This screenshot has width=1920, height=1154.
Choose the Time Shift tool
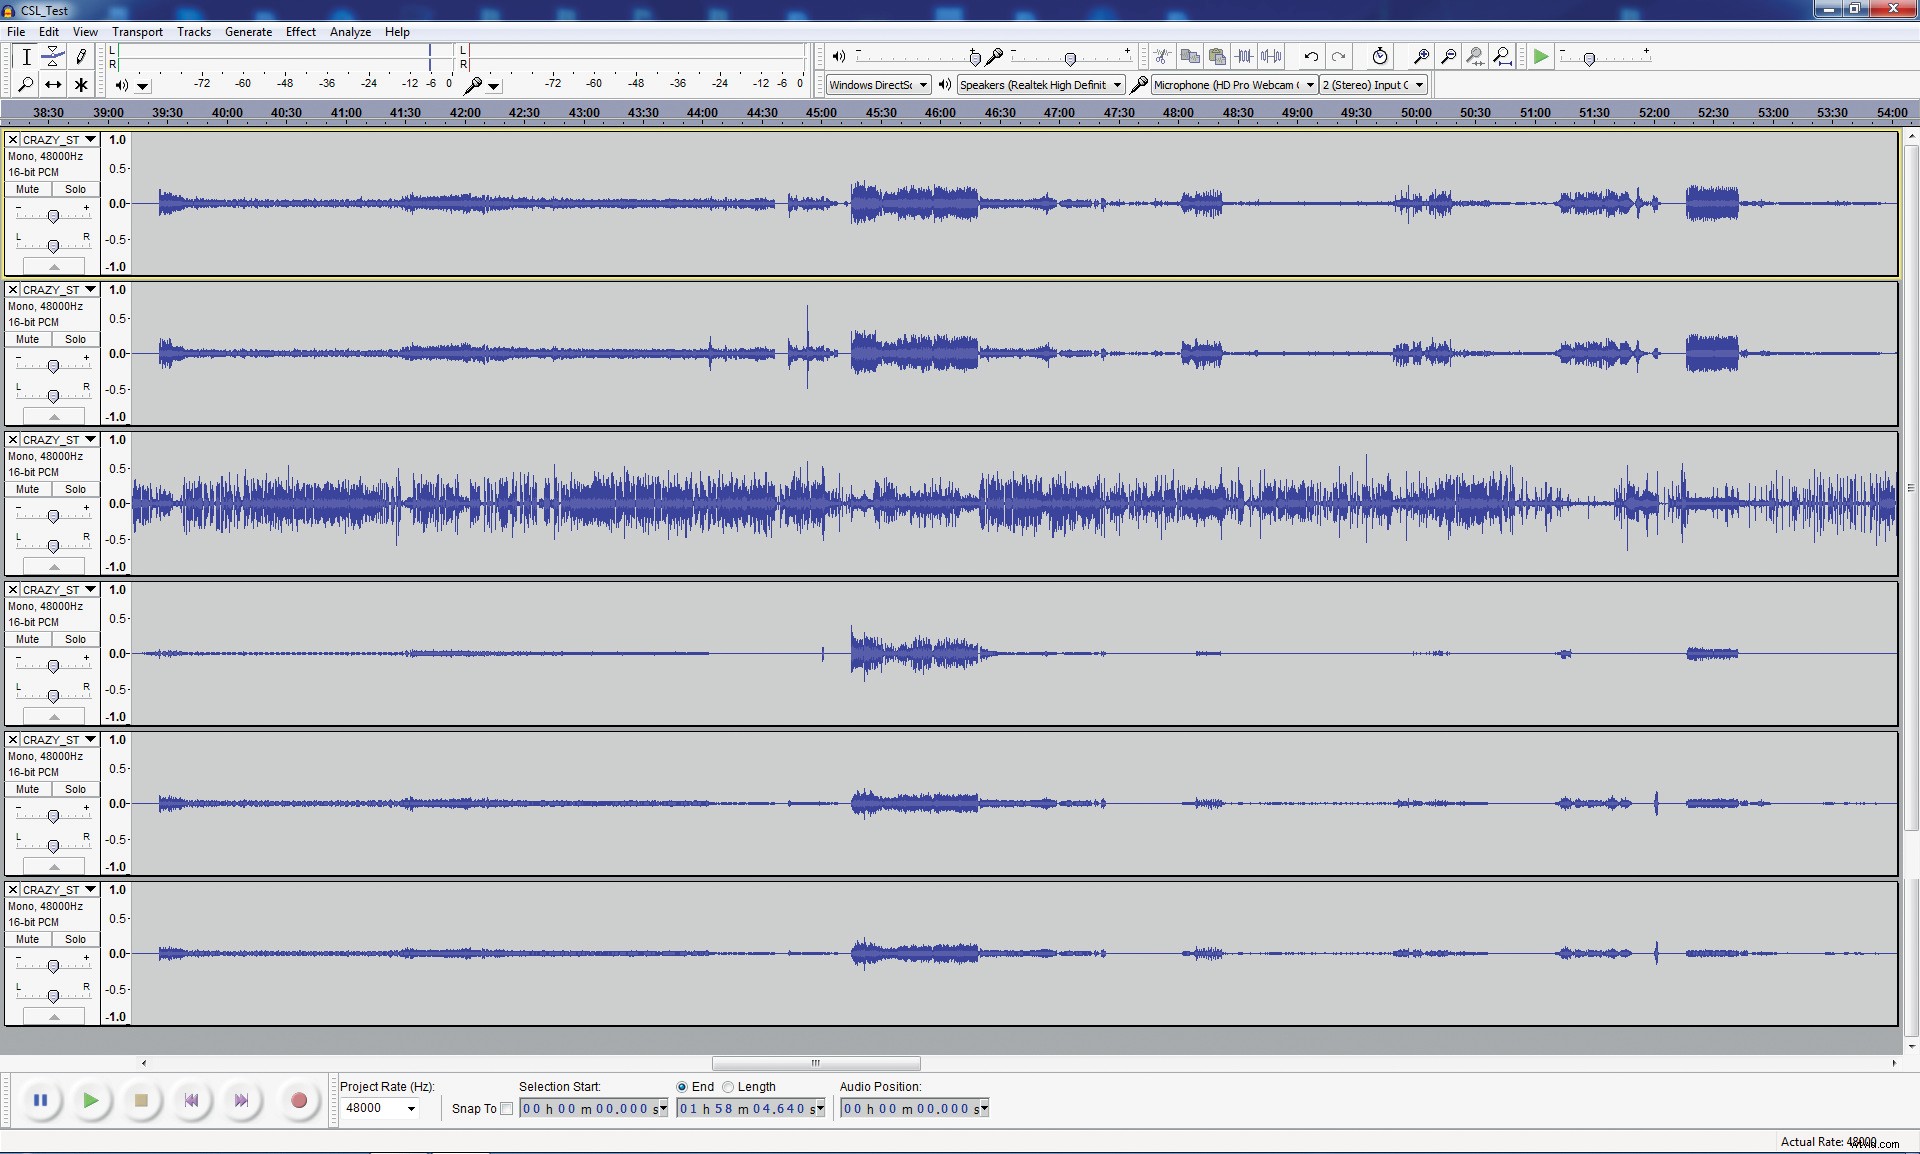pos(52,85)
